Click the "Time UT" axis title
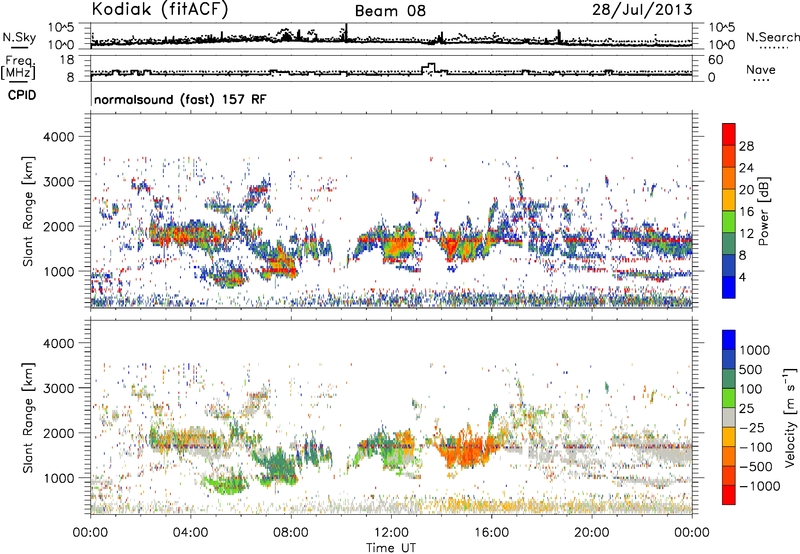 click(x=391, y=548)
